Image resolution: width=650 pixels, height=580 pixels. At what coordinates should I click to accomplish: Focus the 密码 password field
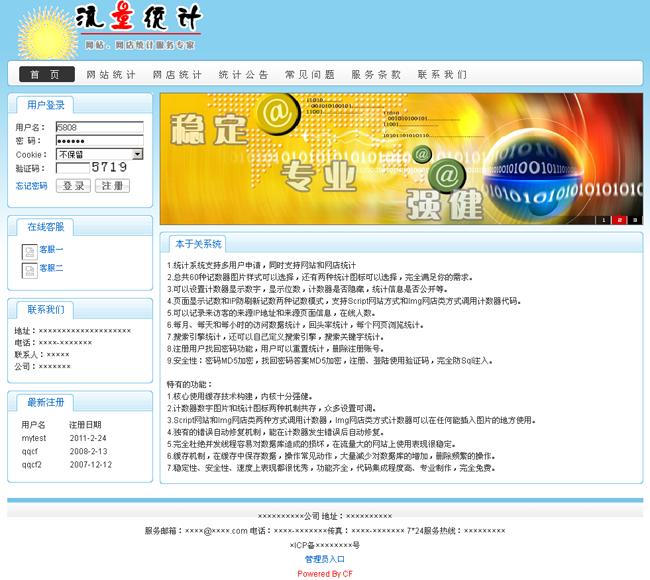pyautogui.click(x=100, y=141)
